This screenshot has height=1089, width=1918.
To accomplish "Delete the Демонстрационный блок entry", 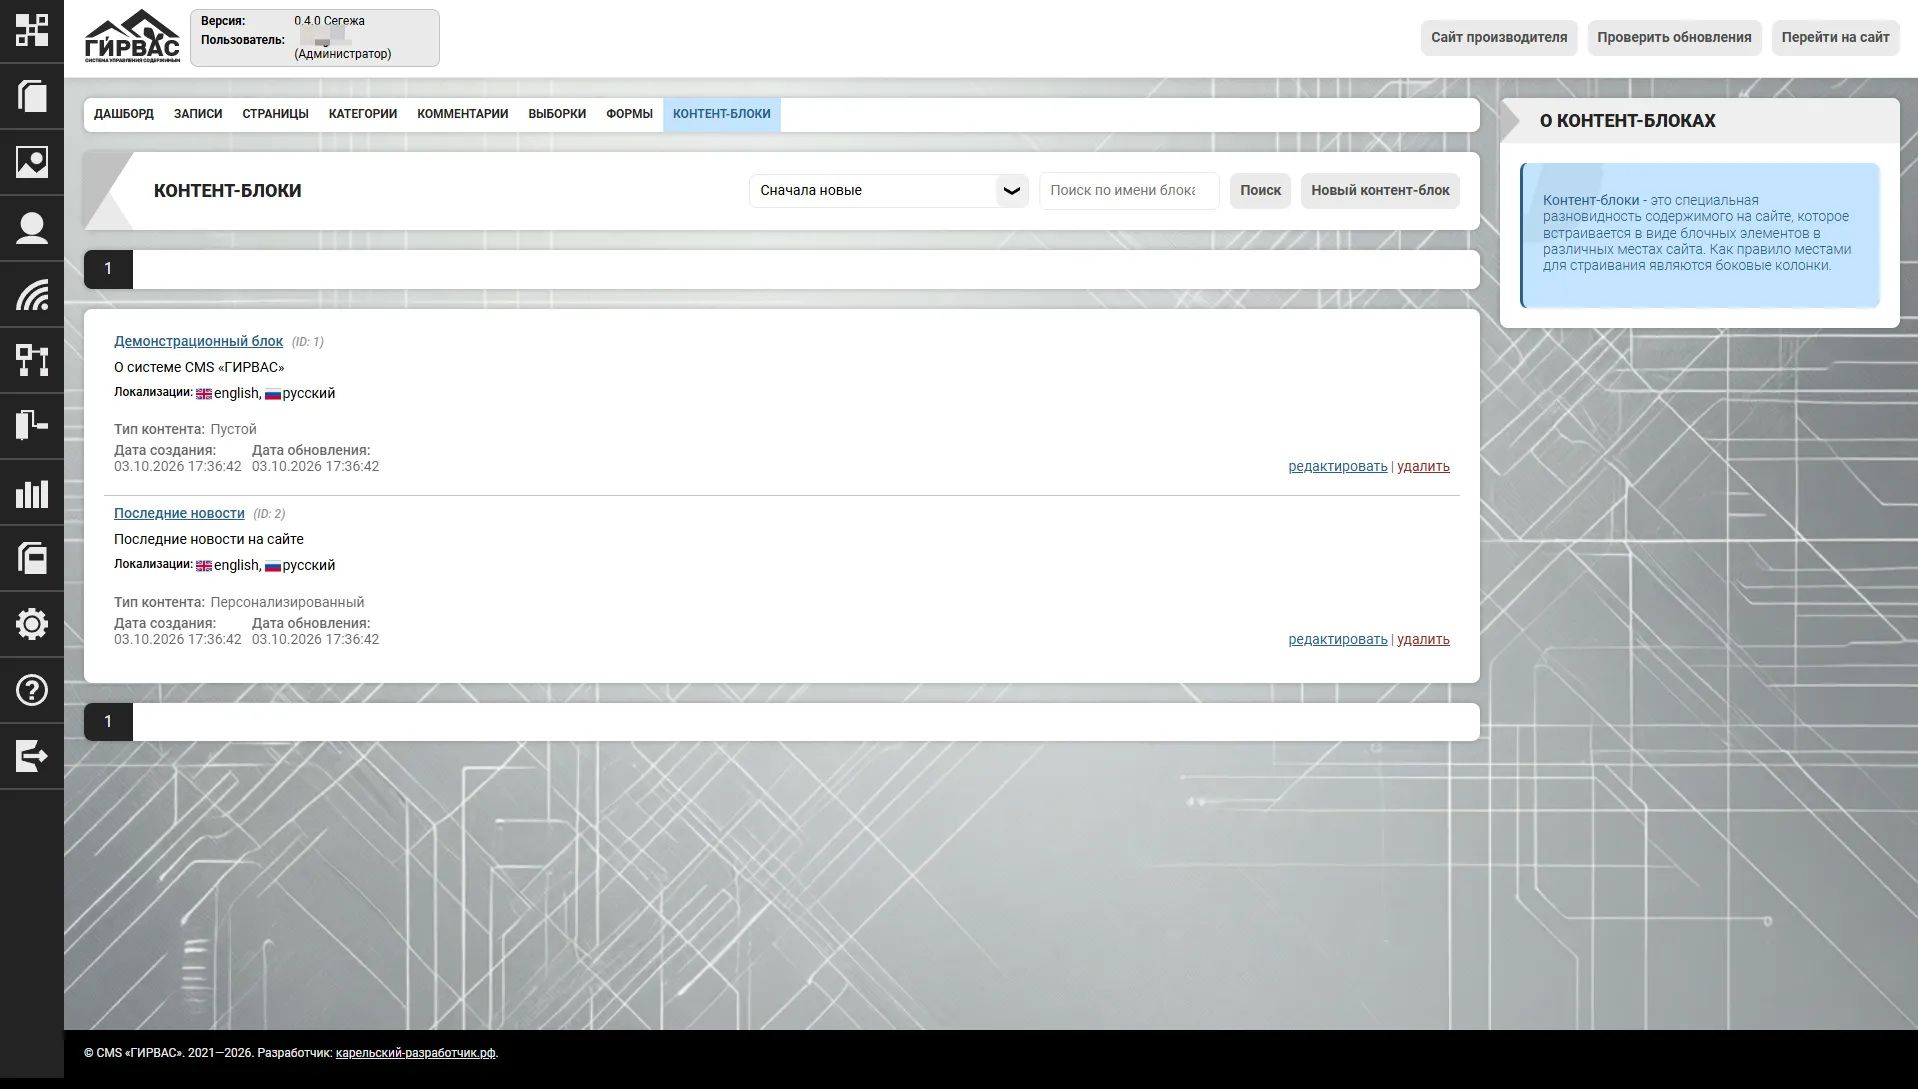I will (x=1423, y=466).
